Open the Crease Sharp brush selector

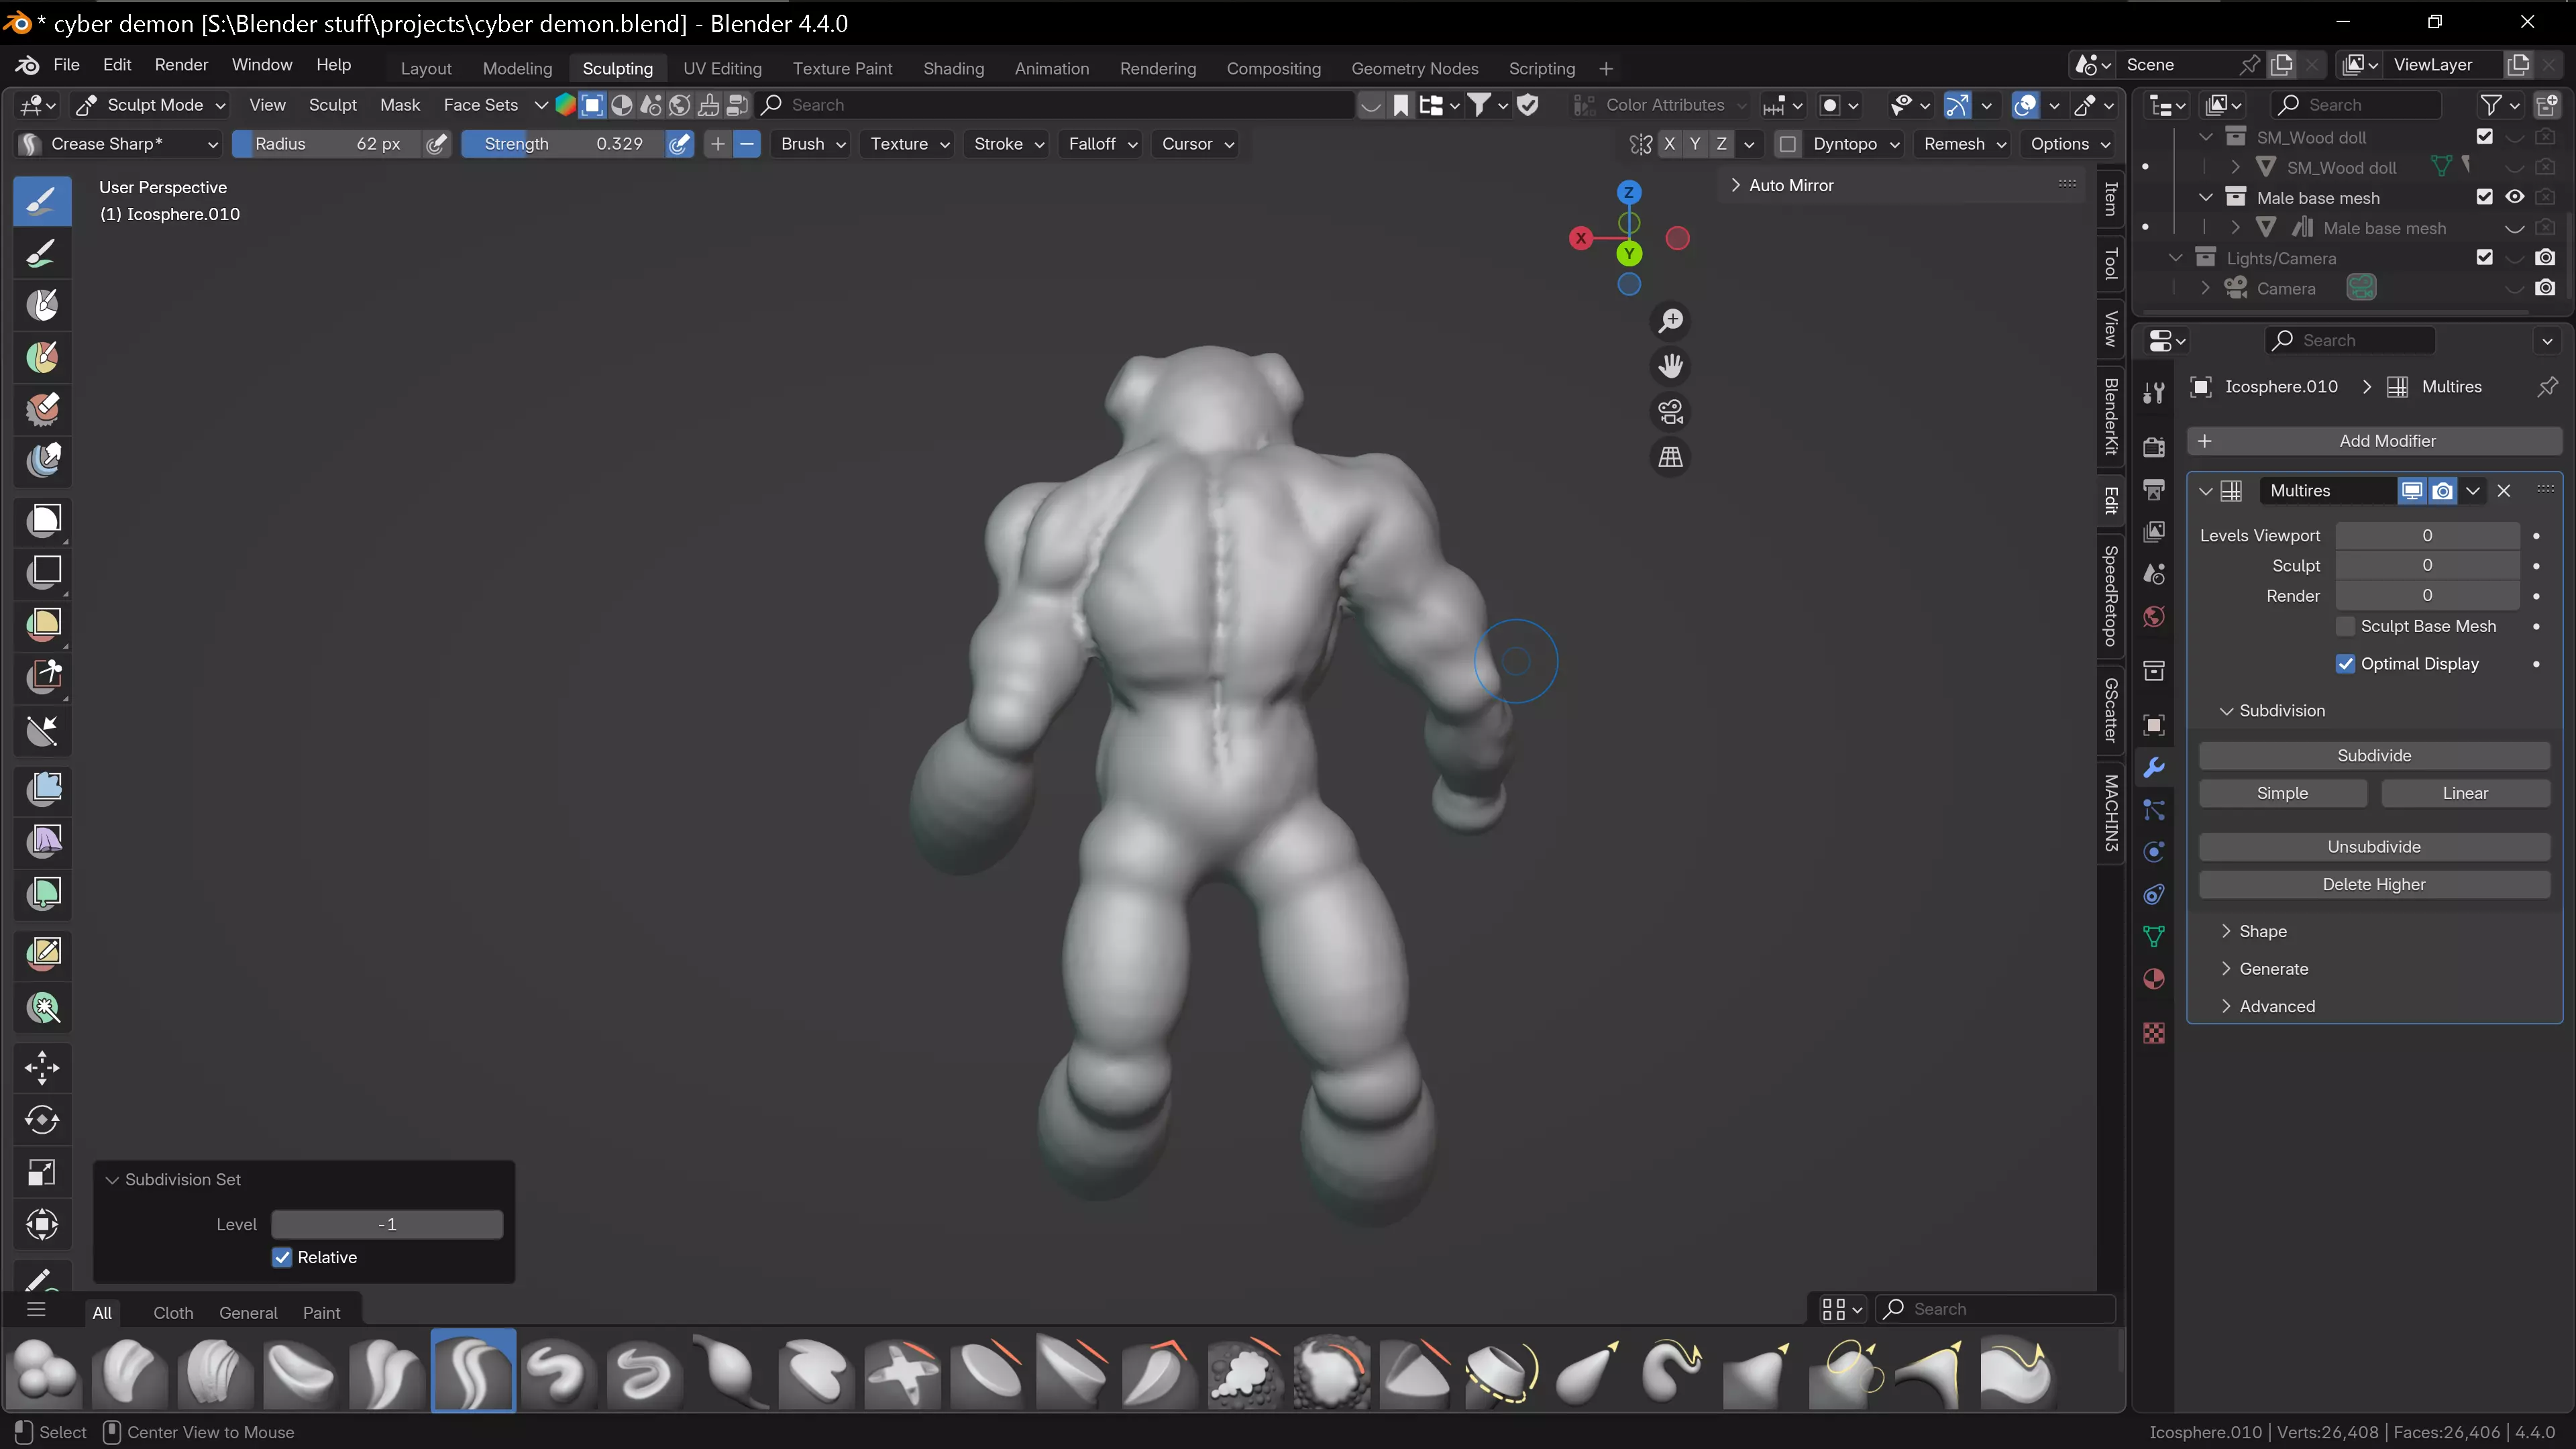118,144
